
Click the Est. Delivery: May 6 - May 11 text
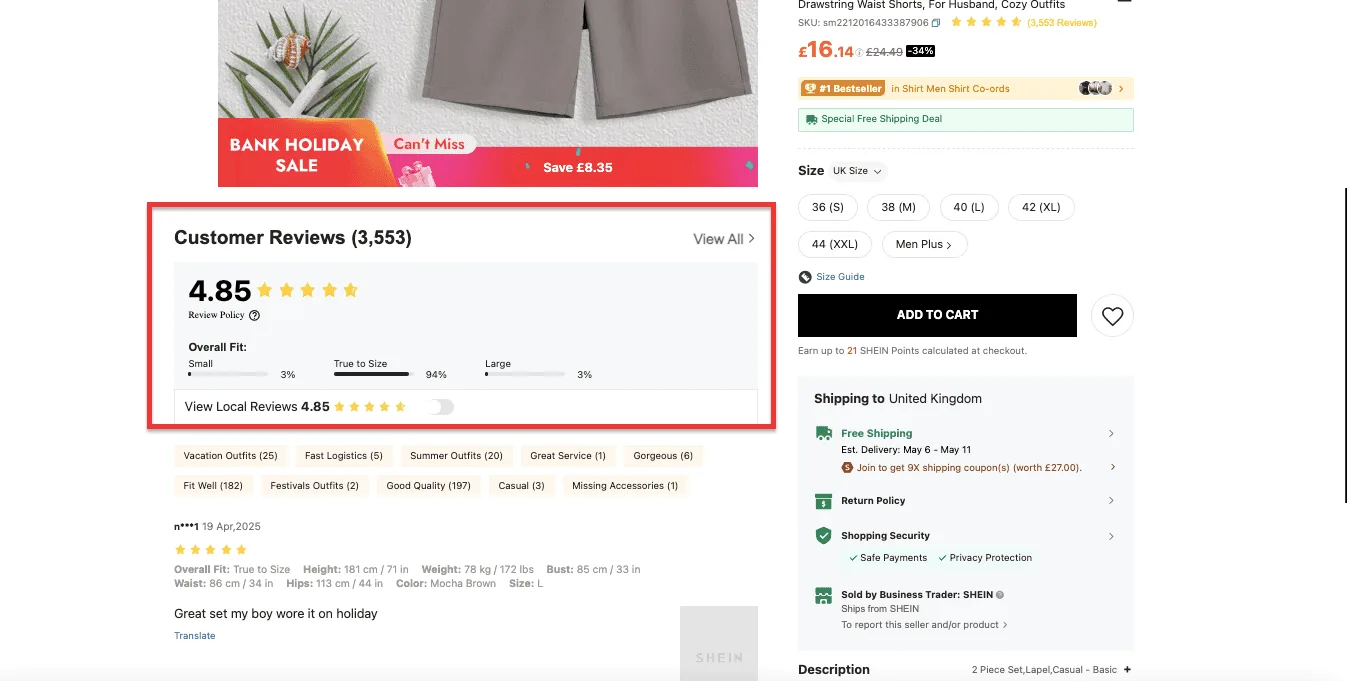click(x=906, y=450)
